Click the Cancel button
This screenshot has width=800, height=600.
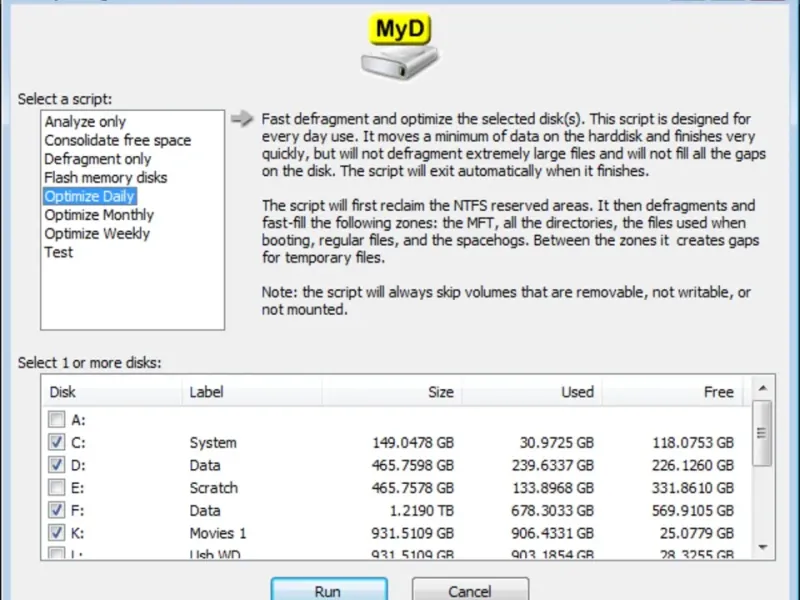(470, 590)
